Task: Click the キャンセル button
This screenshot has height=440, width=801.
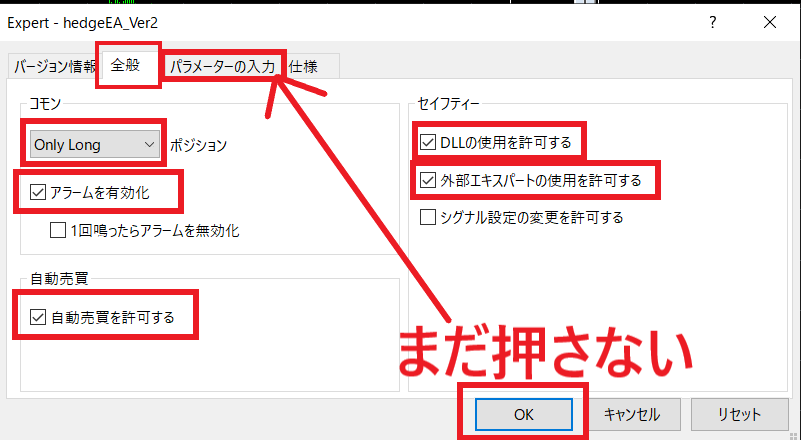Action: click(x=632, y=414)
